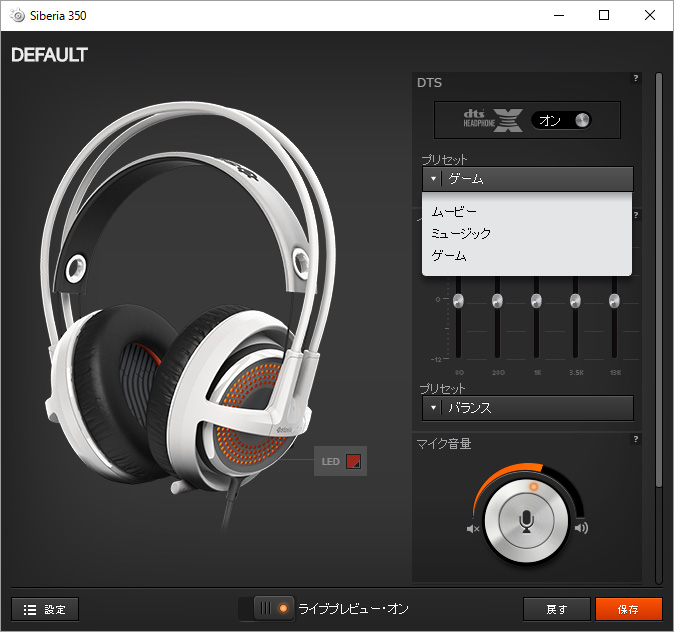Open help for the equalizer section
Screen dimensions: 674x632
click(636, 215)
